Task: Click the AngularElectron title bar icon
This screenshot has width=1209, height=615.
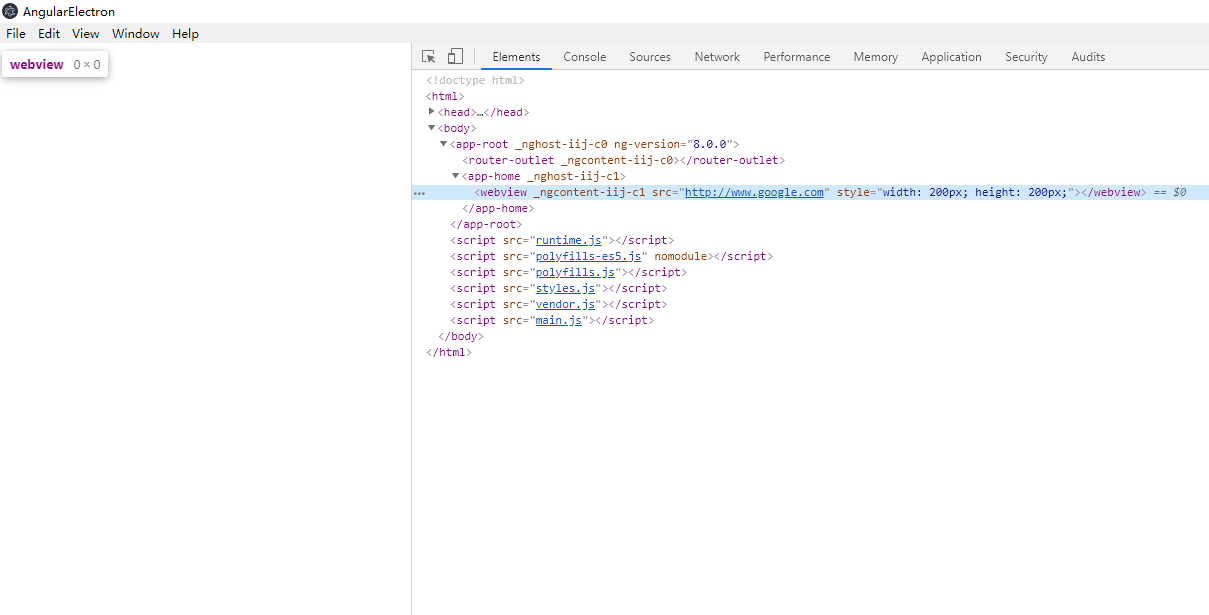Action: 8,10
